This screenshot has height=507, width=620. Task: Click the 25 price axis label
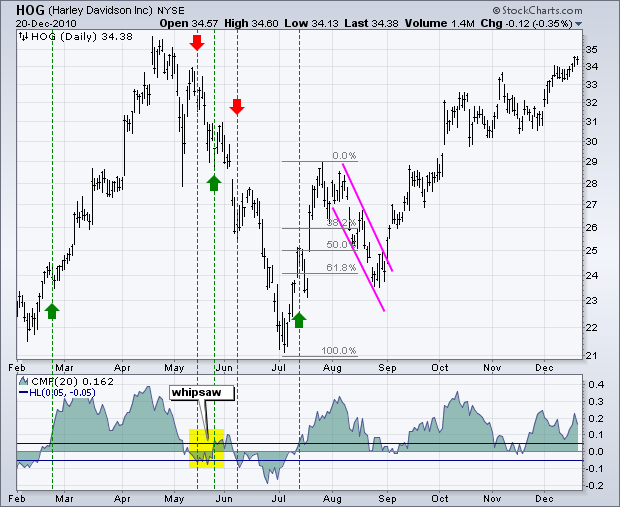[x=592, y=251]
